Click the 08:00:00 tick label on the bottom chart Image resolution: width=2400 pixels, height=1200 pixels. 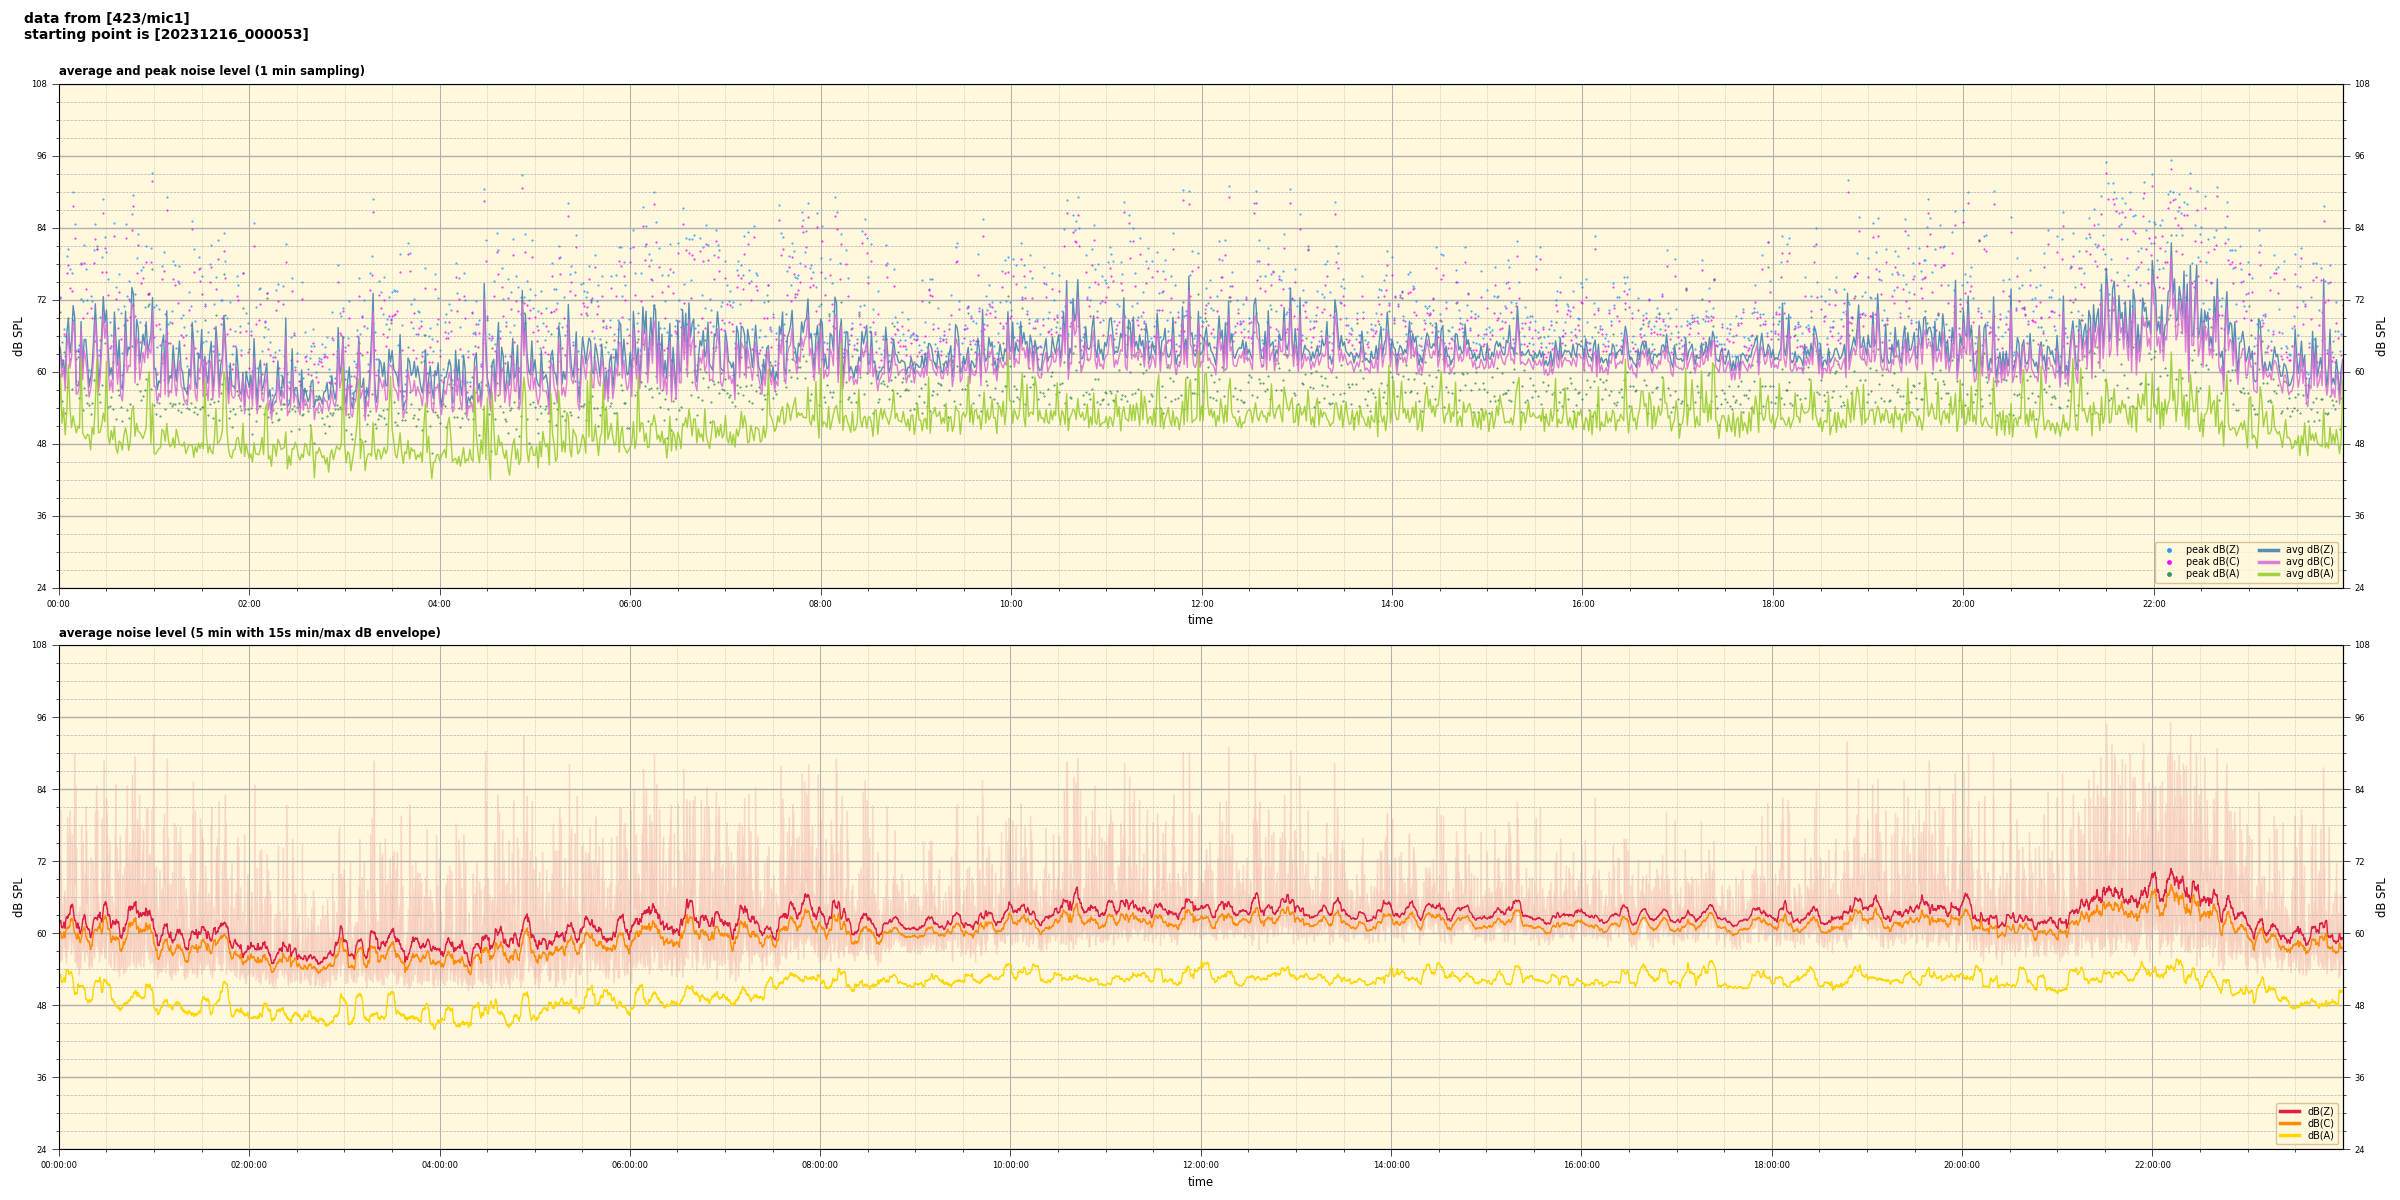[820, 1165]
